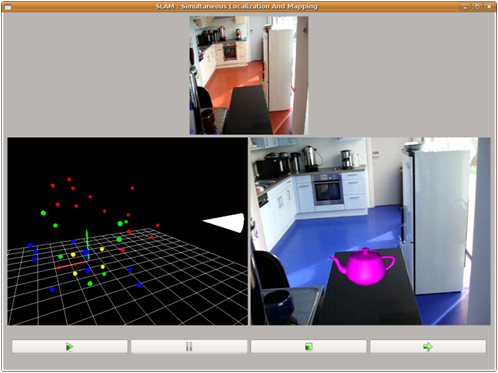Stop the SLAM sequence with the green square button
Viewport: 498px width, 373px height.
(x=308, y=347)
